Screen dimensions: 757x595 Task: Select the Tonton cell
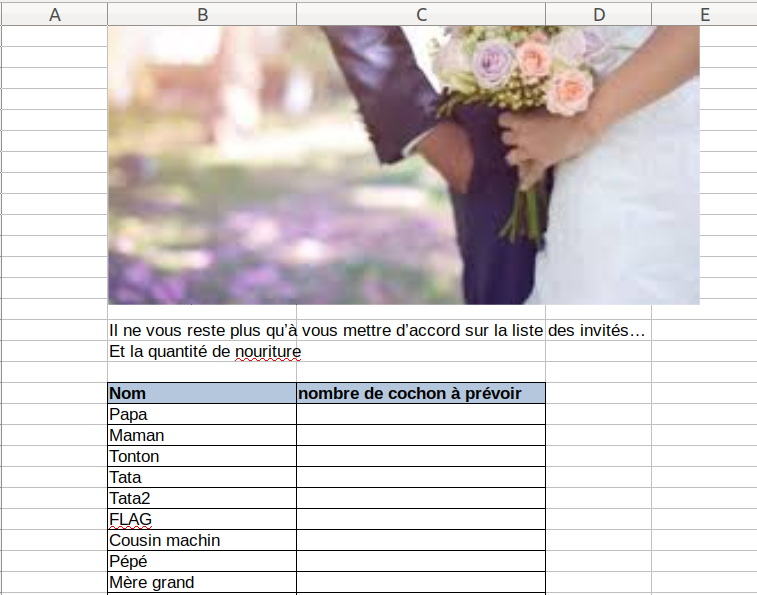[x=202, y=456]
